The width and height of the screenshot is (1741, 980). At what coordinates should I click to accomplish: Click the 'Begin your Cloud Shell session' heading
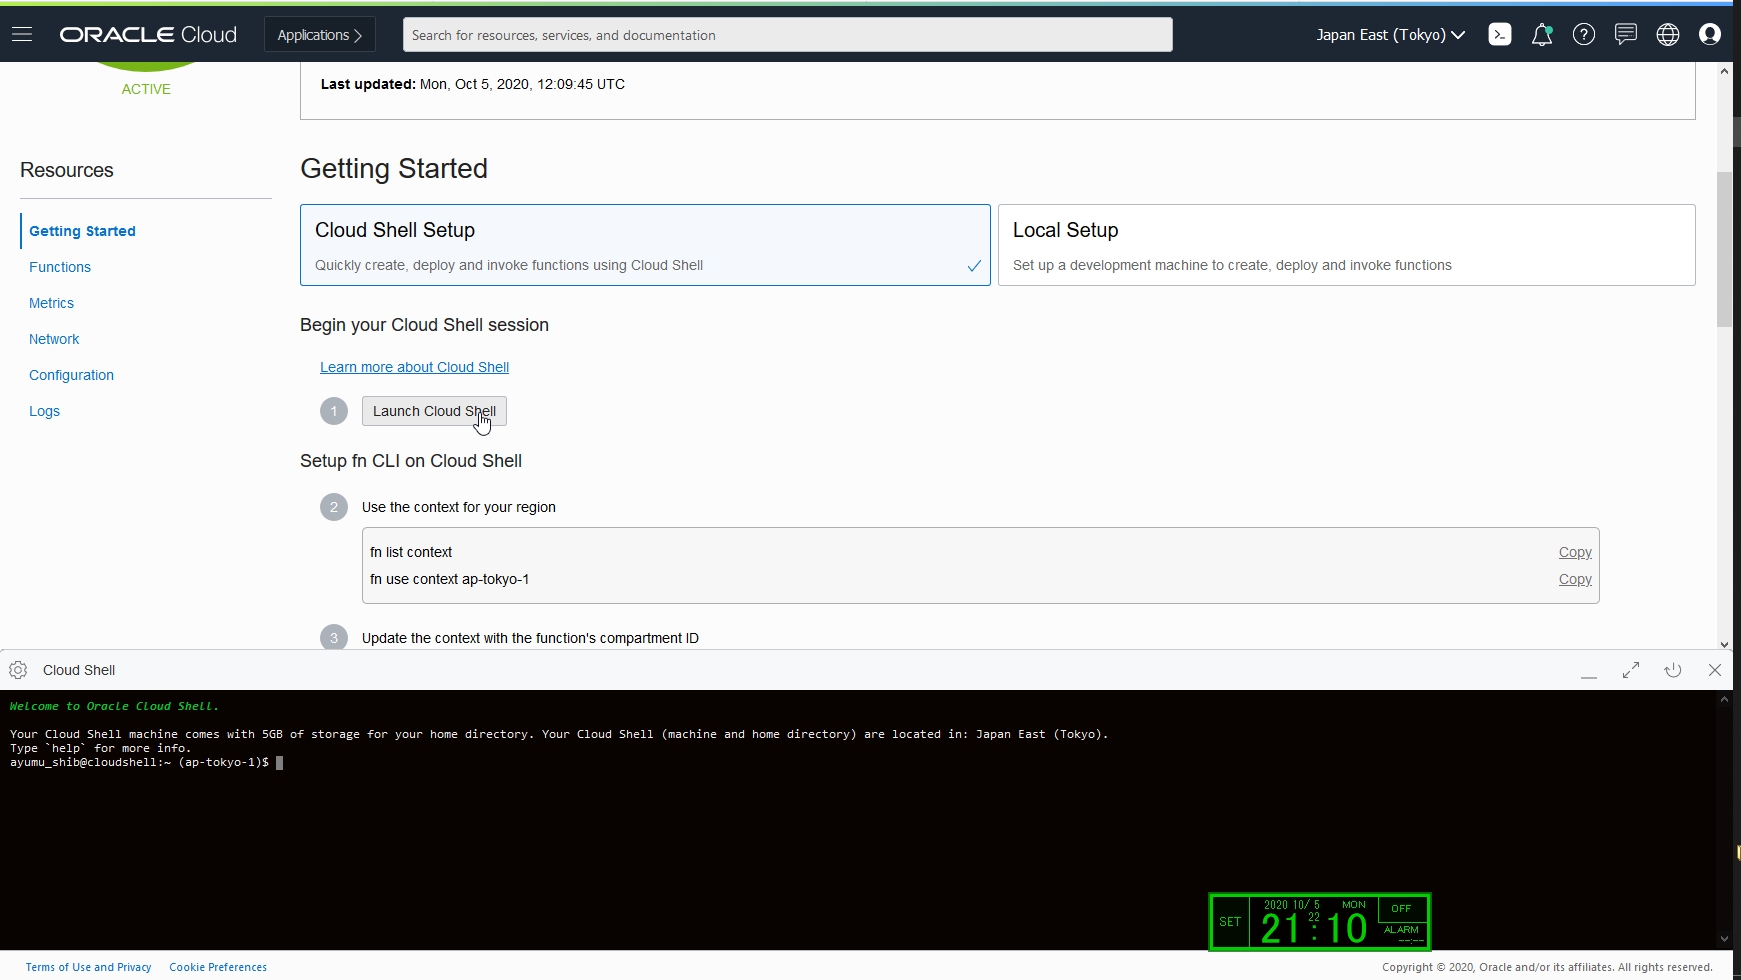pos(424,325)
